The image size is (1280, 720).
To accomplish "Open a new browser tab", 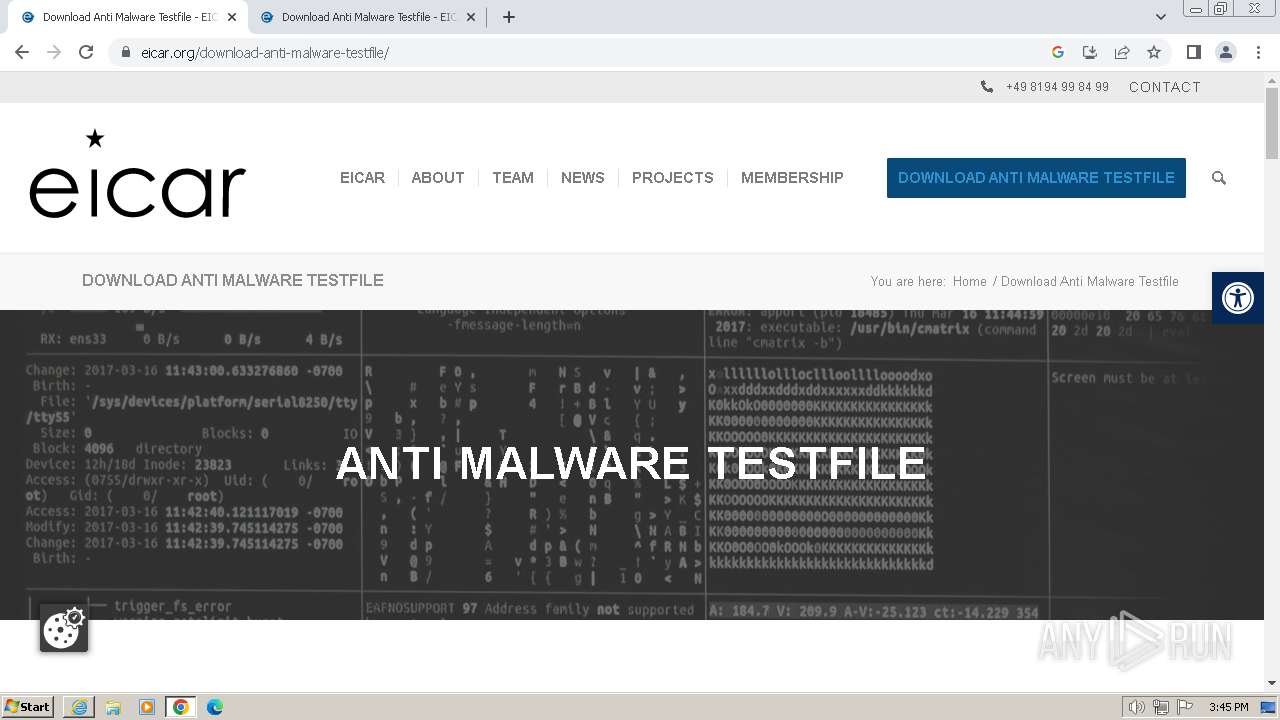I will [x=508, y=17].
